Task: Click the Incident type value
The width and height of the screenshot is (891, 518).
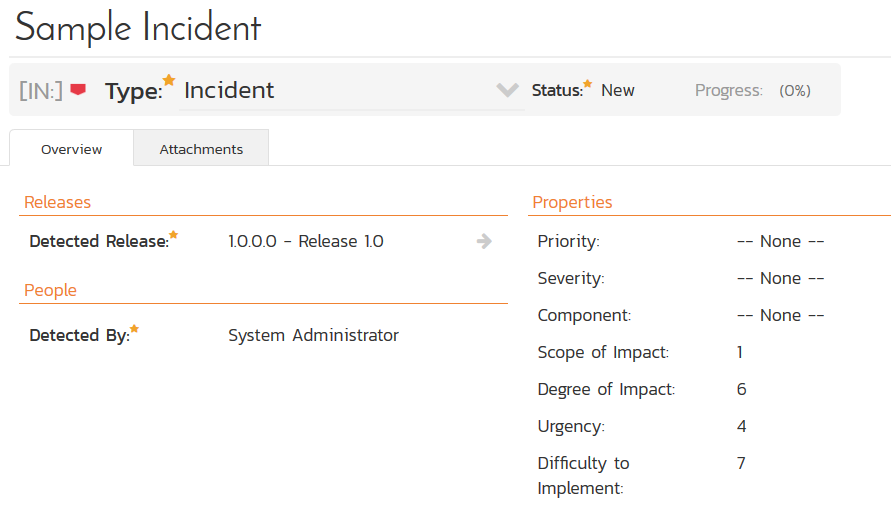Action: (229, 90)
